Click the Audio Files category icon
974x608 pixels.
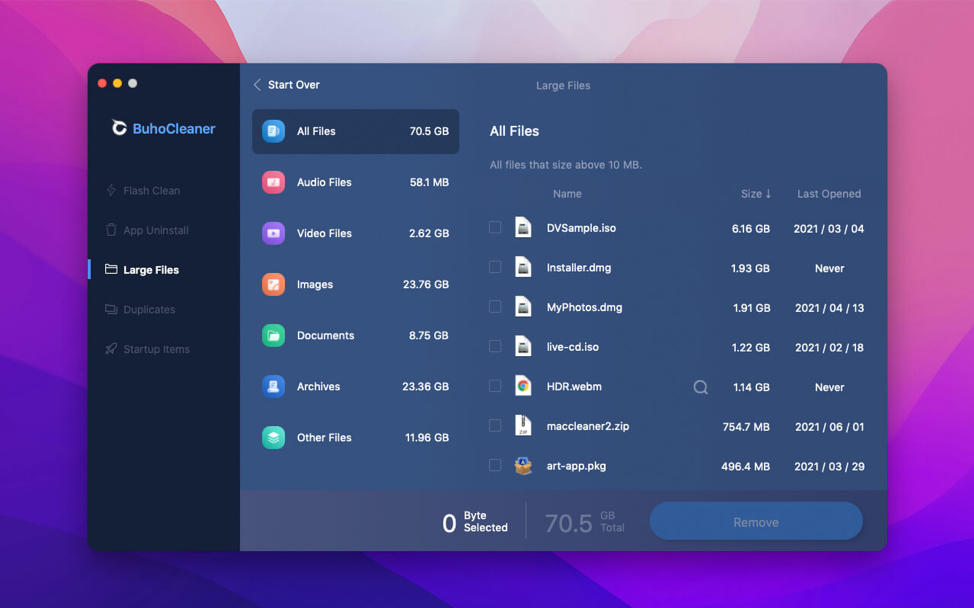(273, 182)
